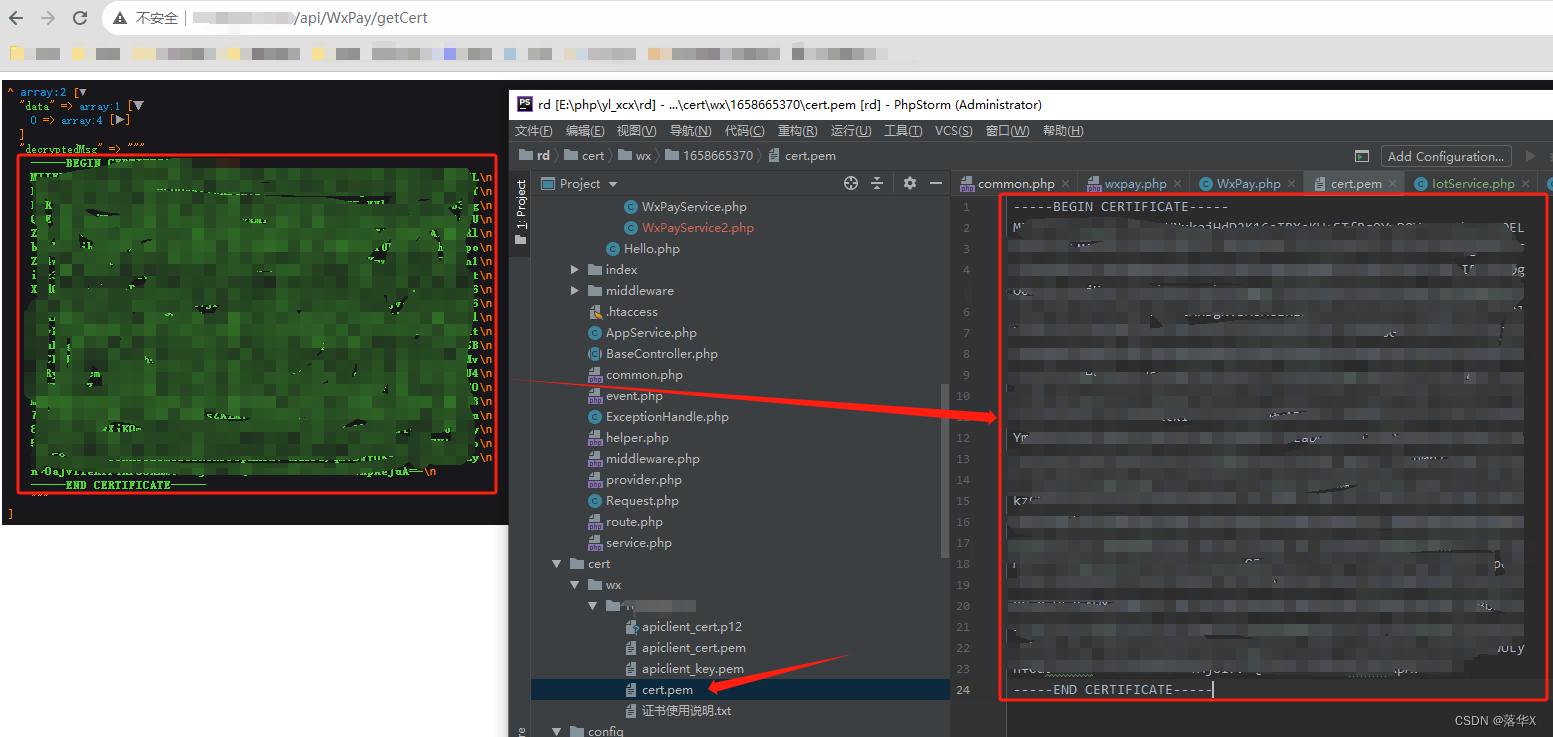Image resolution: width=1553 pixels, height=737 pixels.
Task: Click the wx breadcrumb in navigation bar
Action: (x=634, y=156)
